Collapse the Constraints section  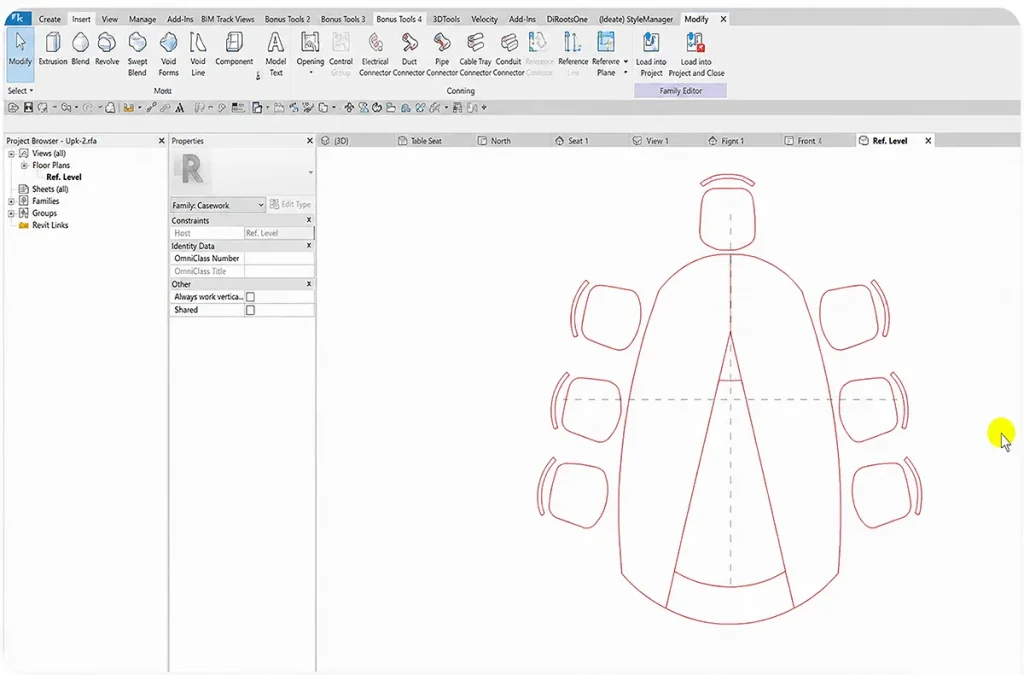point(309,220)
